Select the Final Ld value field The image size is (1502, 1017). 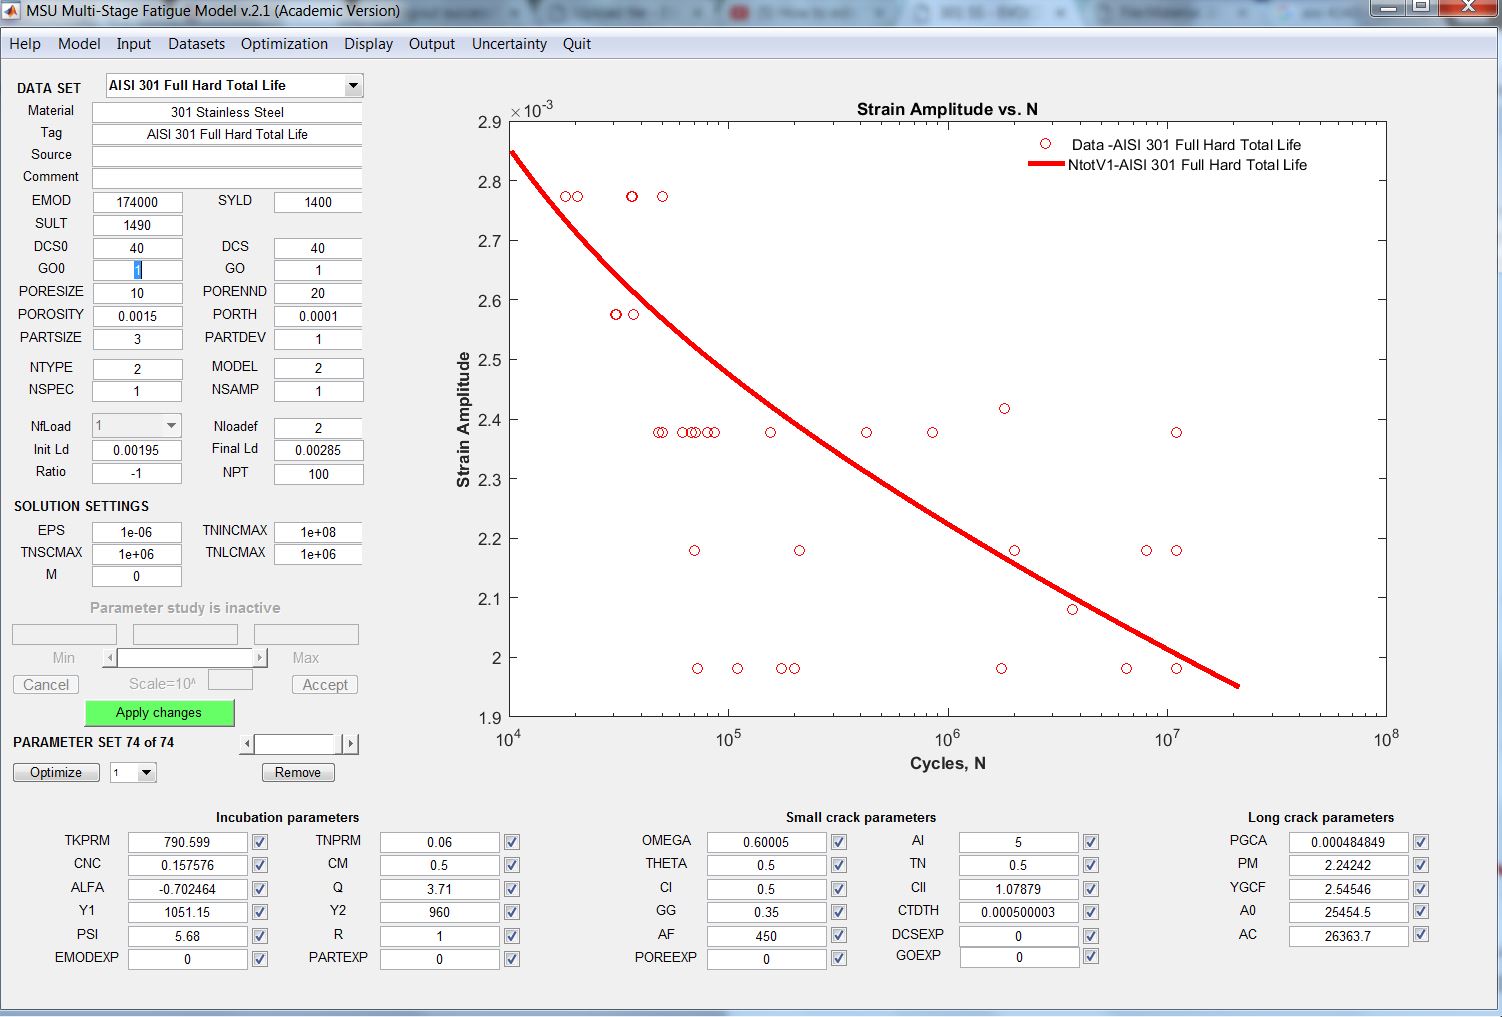pos(318,451)
